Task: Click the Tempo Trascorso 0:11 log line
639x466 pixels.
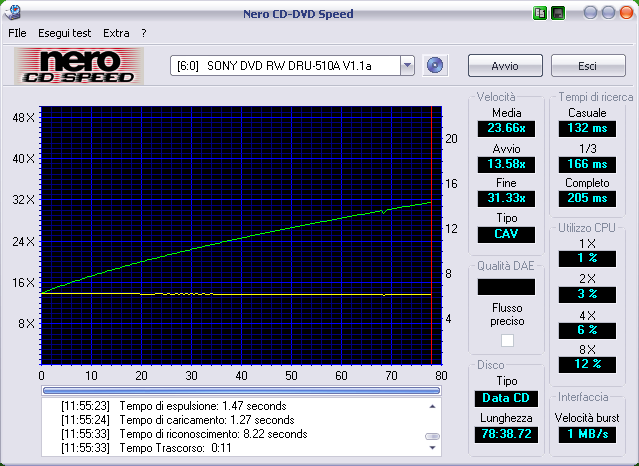Action: (x=146, y=448)
